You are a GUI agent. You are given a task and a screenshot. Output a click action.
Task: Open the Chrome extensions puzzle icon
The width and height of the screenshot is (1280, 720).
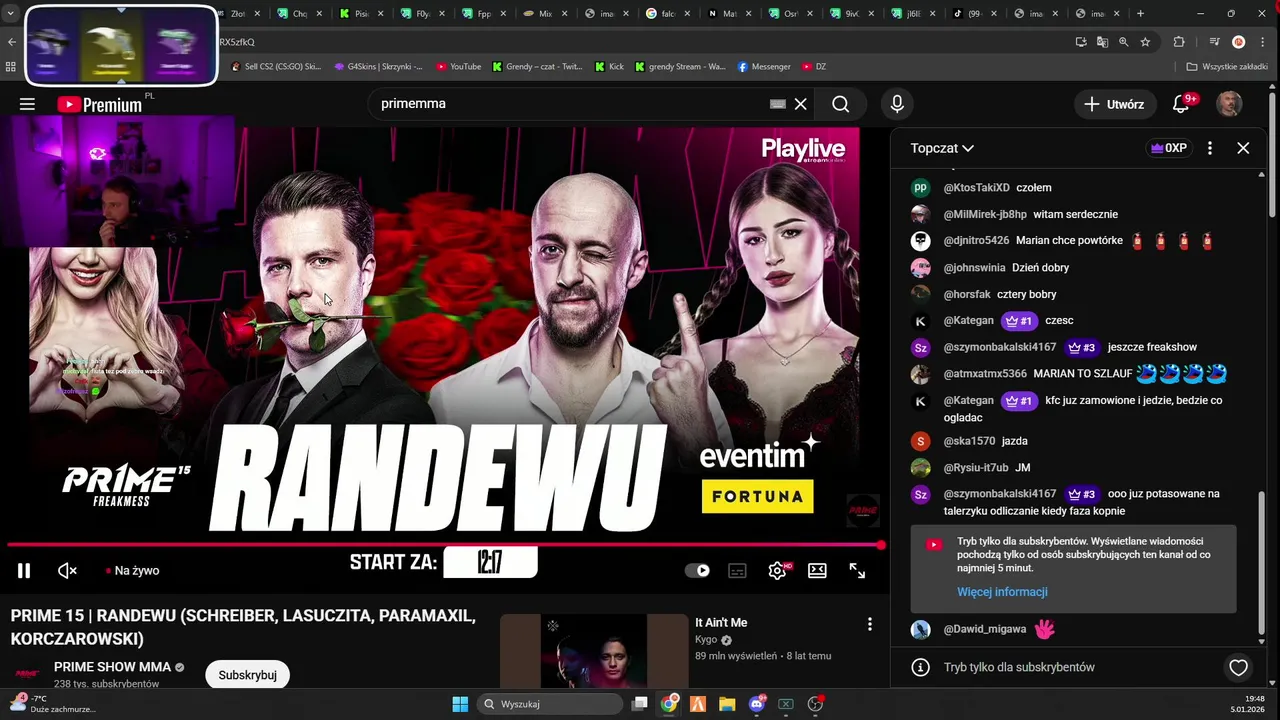pos(1179,42)
